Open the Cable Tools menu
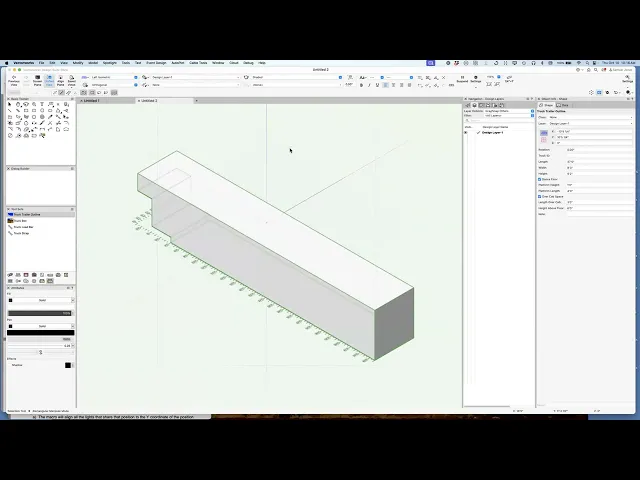640x480 pixels. (x=198, y=63)
